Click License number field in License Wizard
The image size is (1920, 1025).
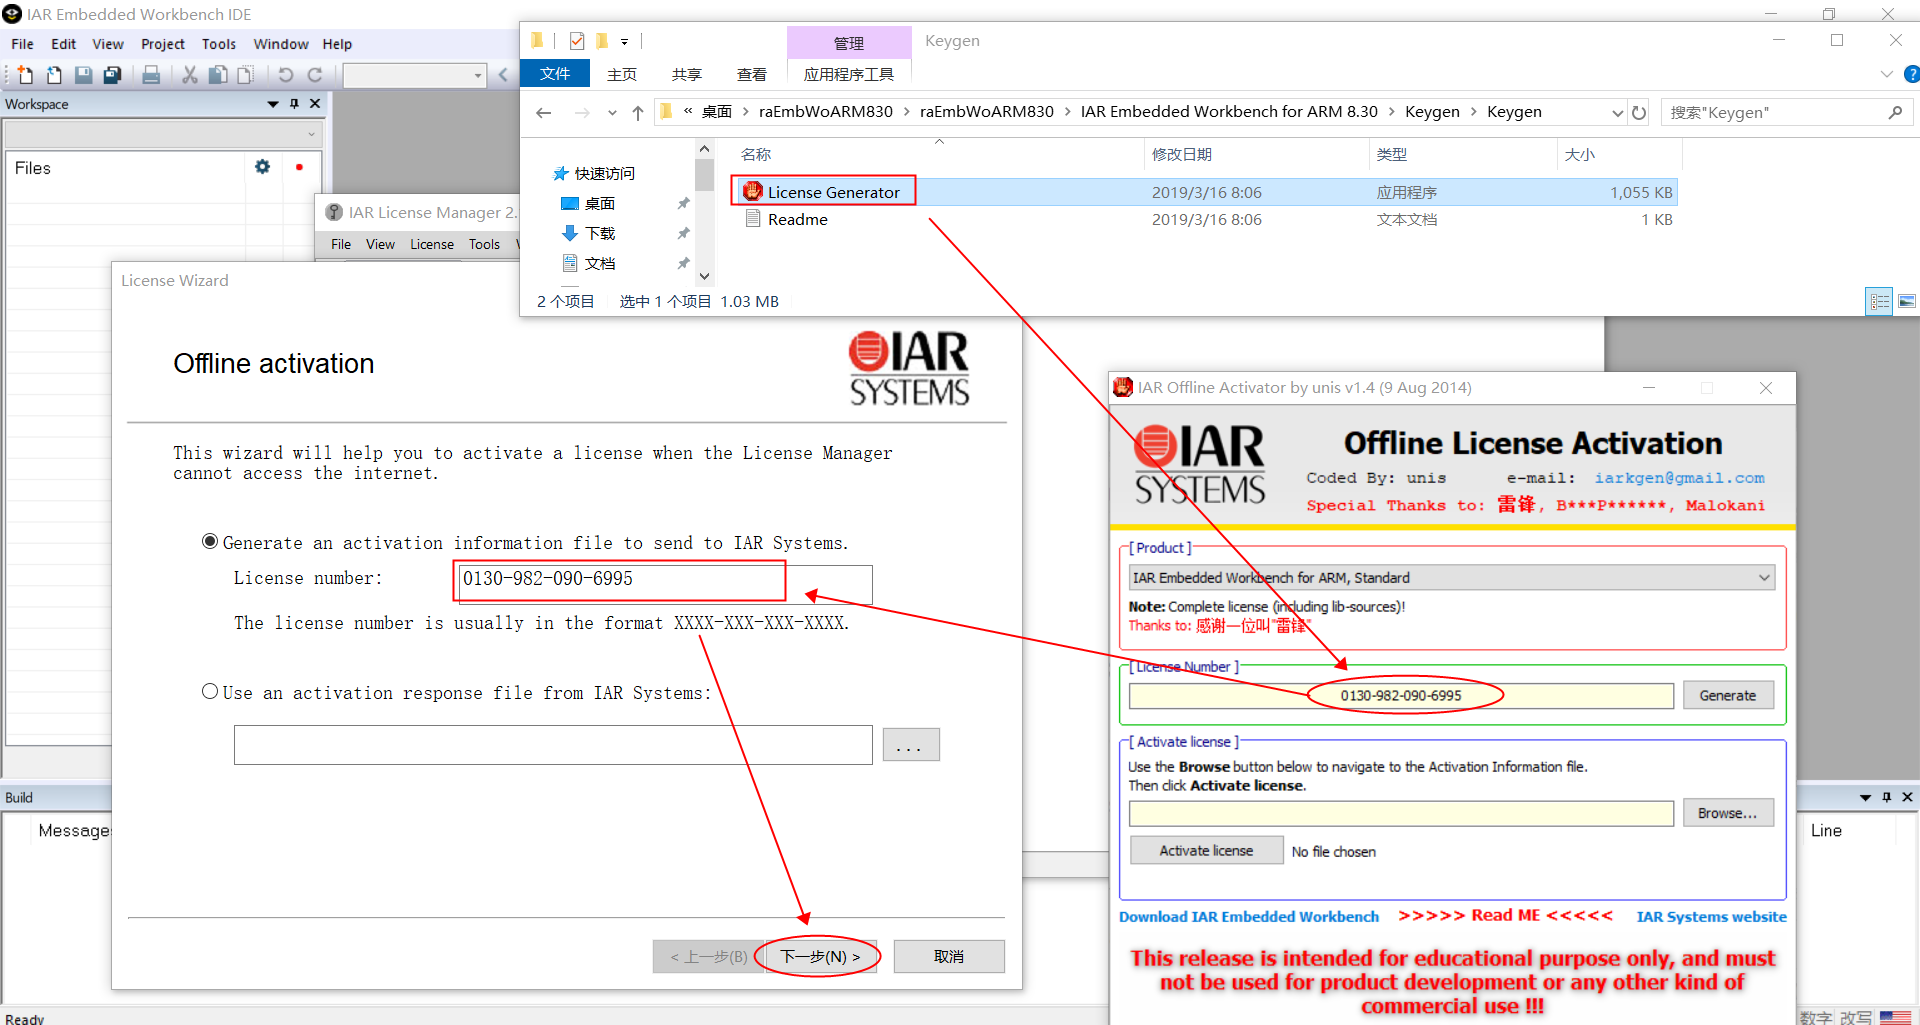(x=663, y=583)
